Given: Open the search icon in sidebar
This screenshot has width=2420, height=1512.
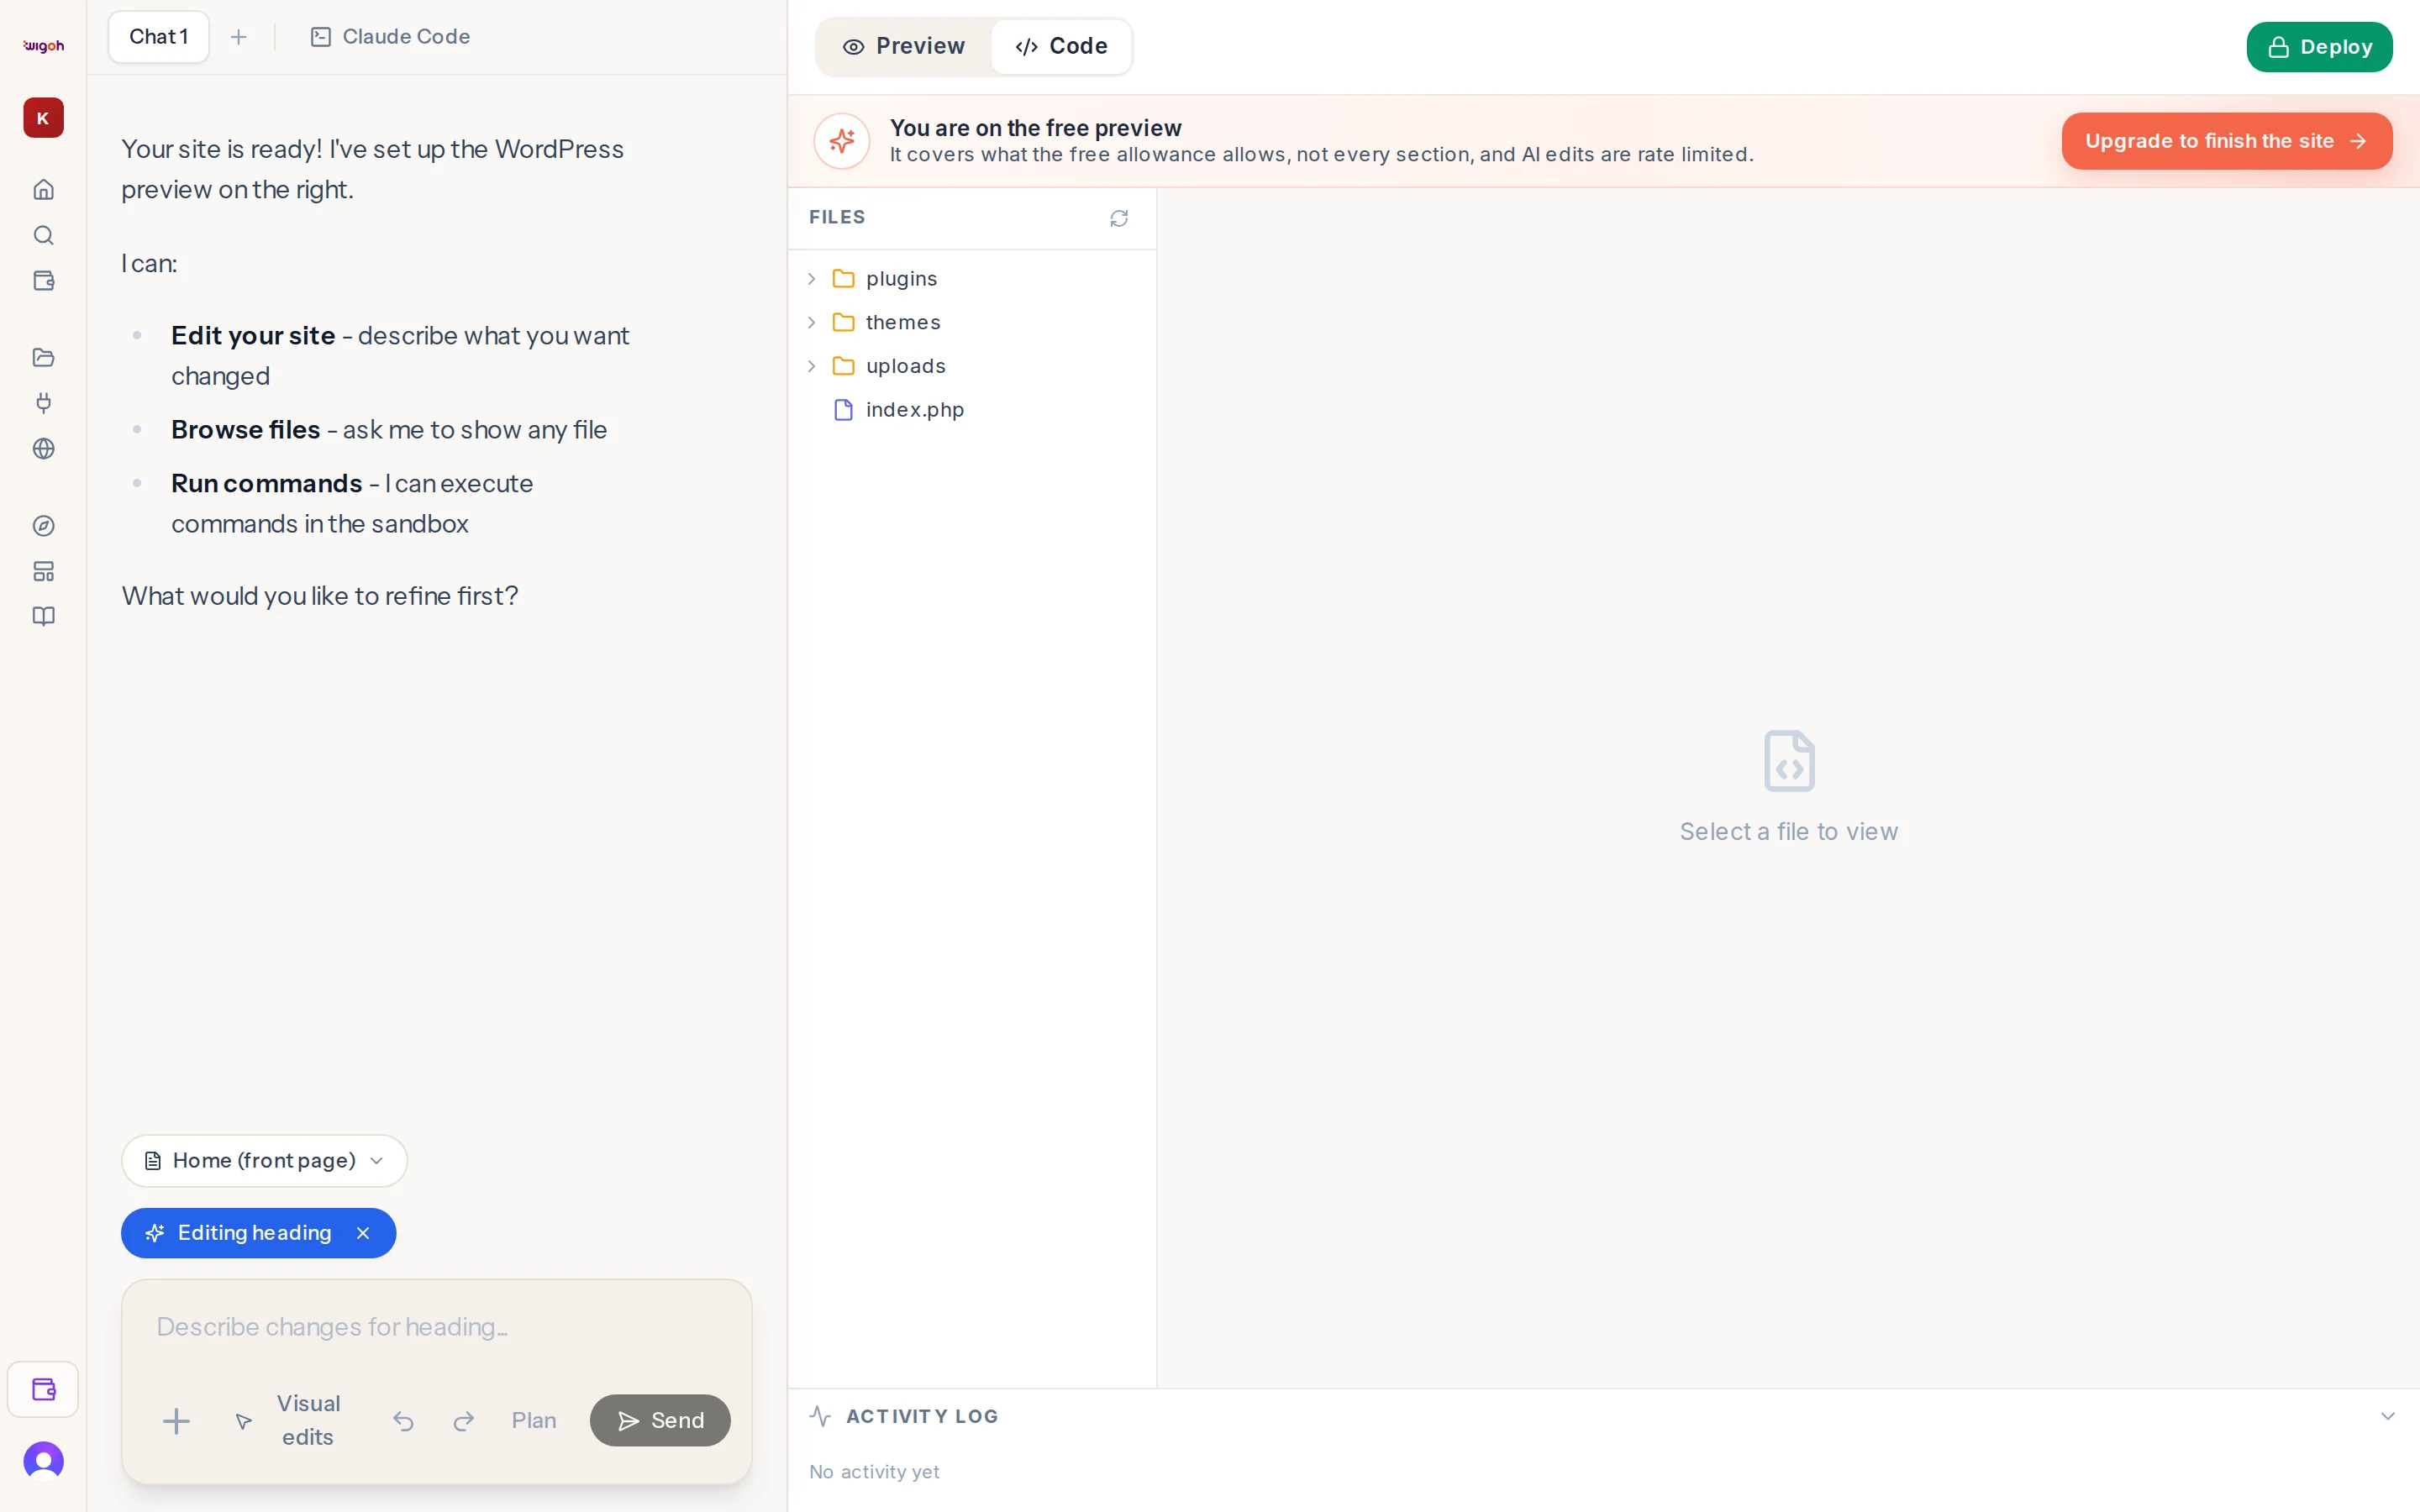Looking at the screenshot, I should (x=43, y=235).
